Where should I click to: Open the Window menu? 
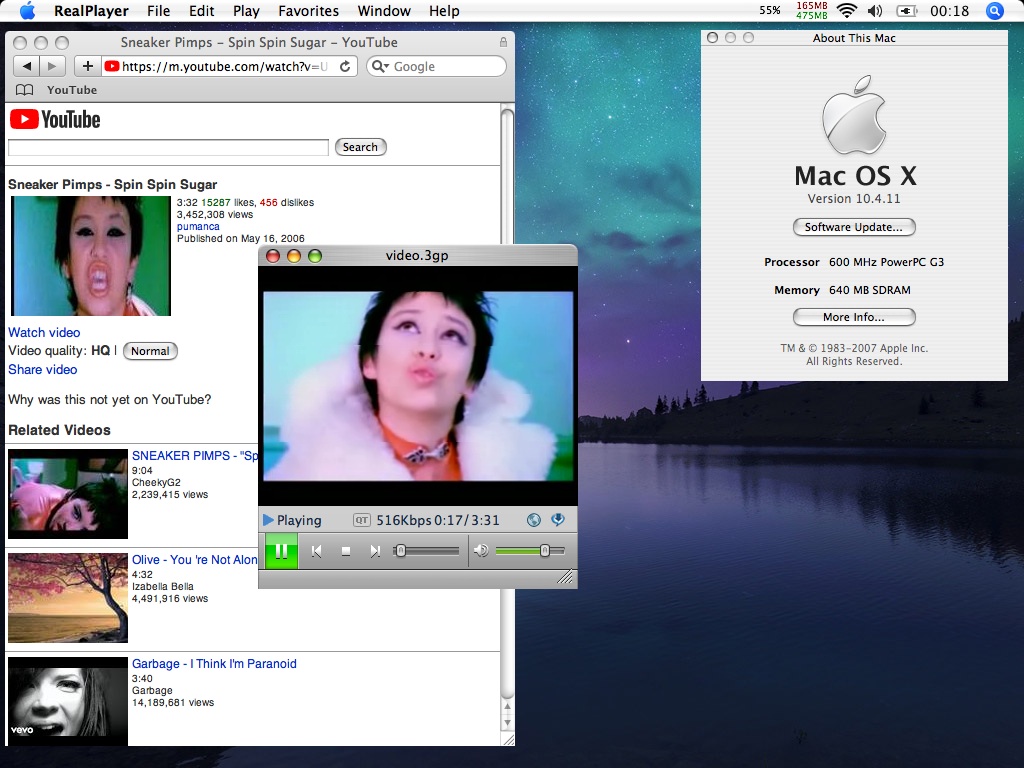[x=384, y=11]
